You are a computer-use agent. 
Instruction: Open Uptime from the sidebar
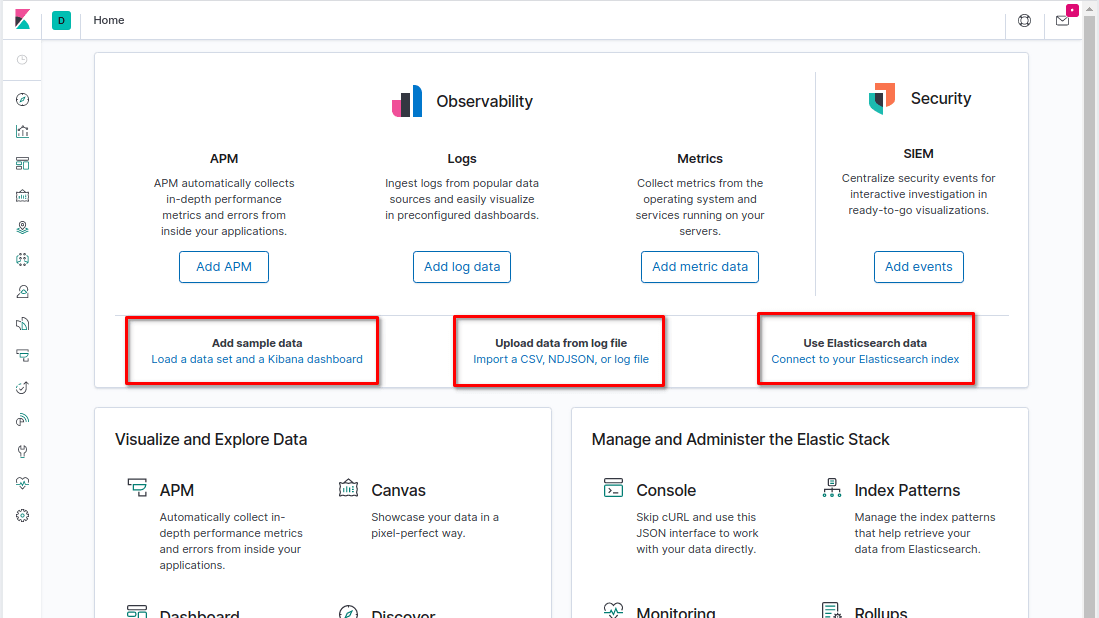(x=22, y=387)
